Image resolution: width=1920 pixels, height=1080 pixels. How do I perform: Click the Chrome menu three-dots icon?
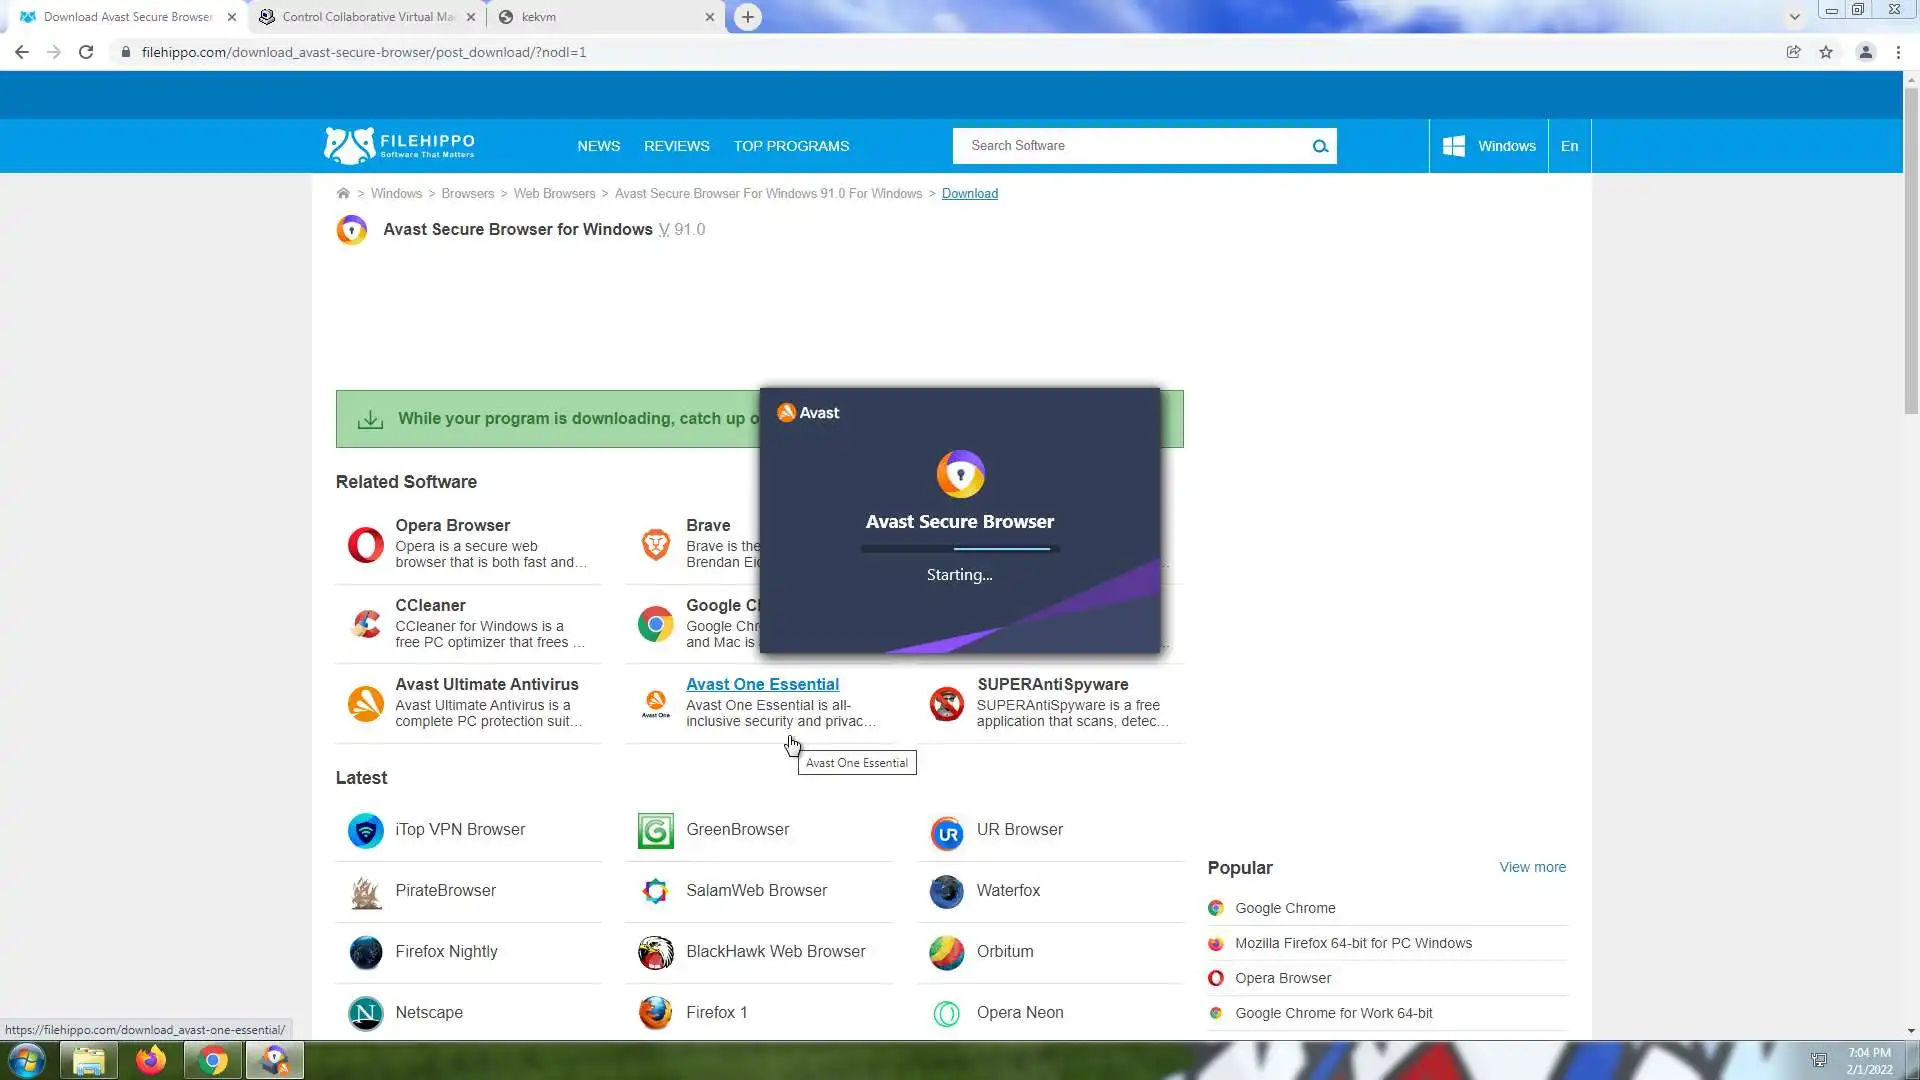1898,52
